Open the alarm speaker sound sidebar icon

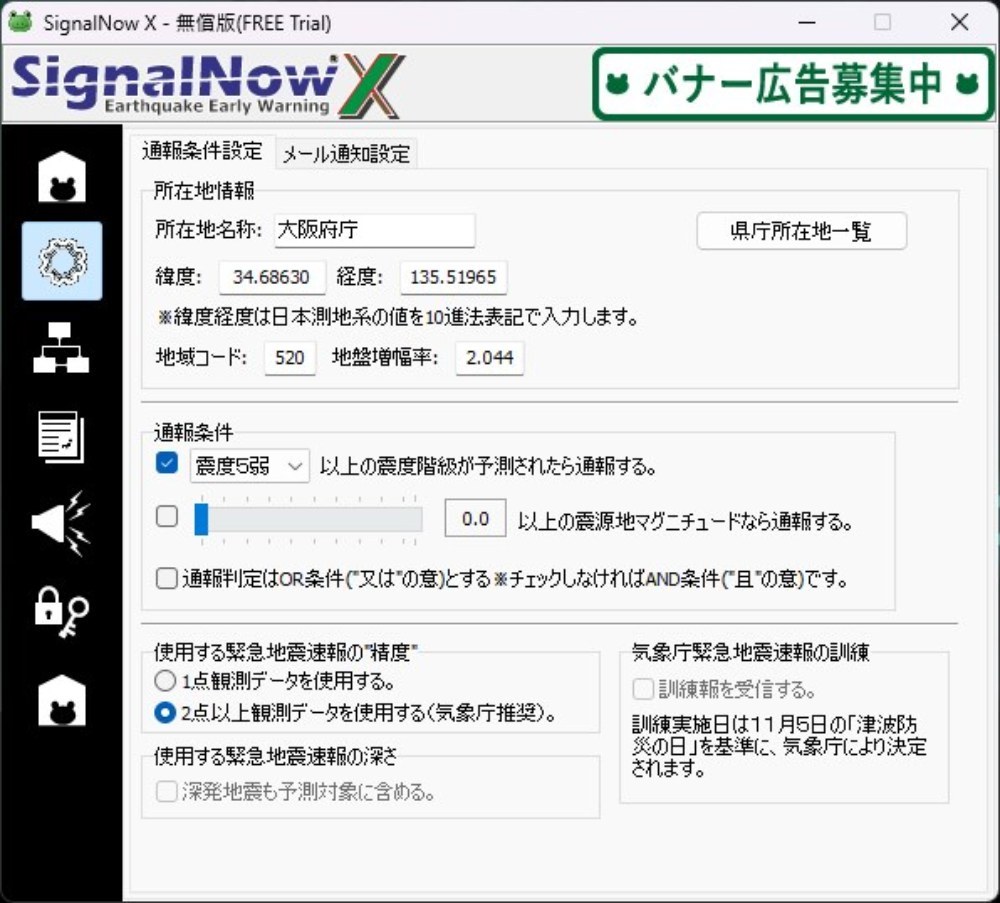[x=61, y=523]
